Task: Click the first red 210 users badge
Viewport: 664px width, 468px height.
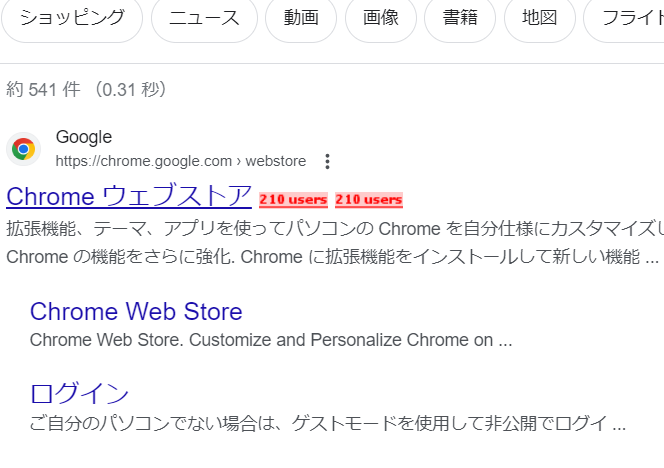Action: click(293, 200)
